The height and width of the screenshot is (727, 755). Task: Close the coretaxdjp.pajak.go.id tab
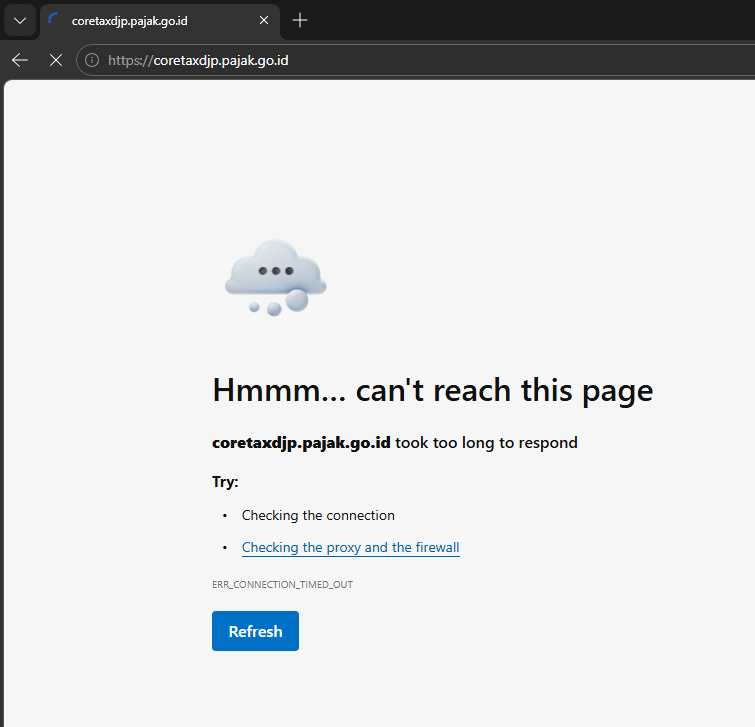pos(264,20)
